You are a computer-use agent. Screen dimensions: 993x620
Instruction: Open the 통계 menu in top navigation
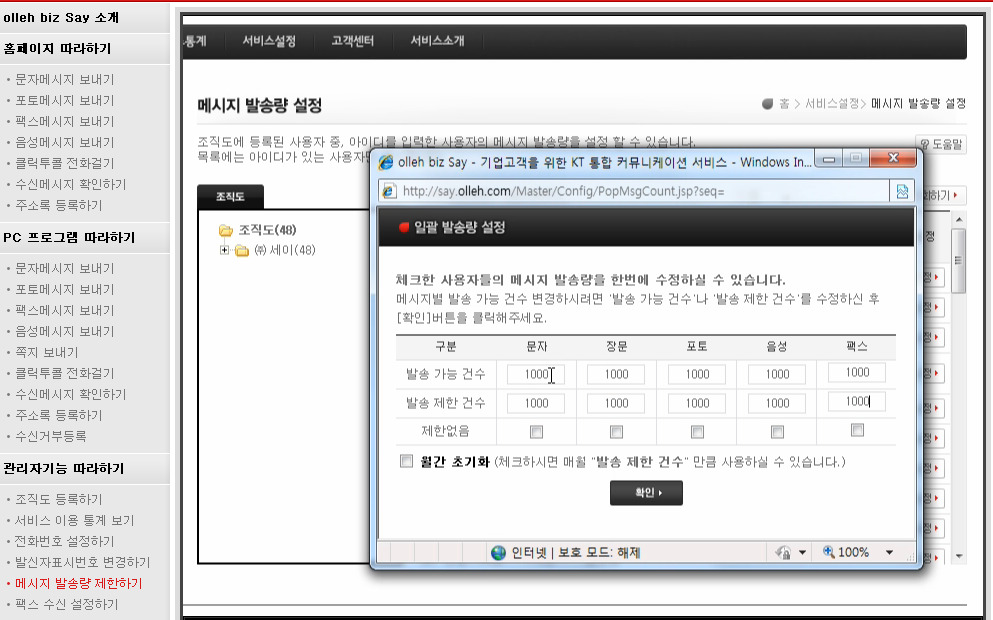pyautogui.click(x=195, y=41)
